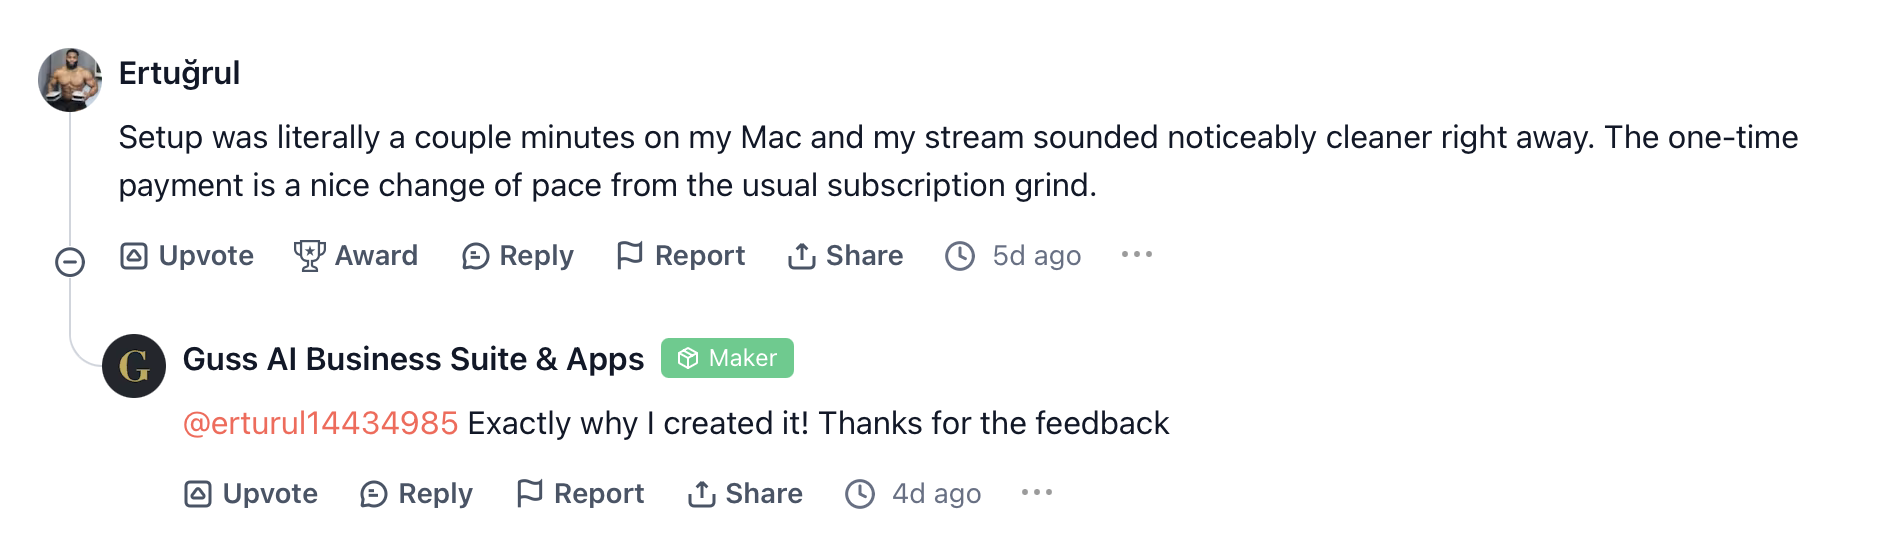
Task: Open Ertuğrul's profile via username
Action: (179, 73)
